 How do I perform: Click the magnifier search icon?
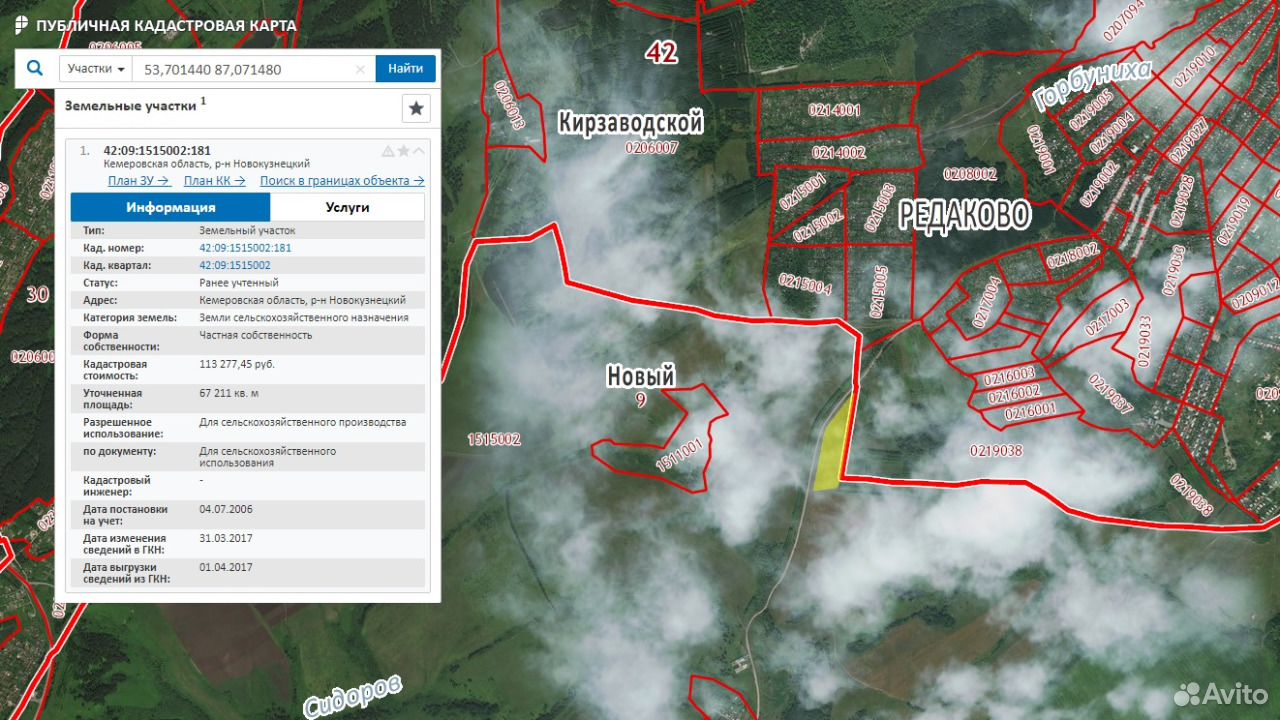[x=35, y=68]
